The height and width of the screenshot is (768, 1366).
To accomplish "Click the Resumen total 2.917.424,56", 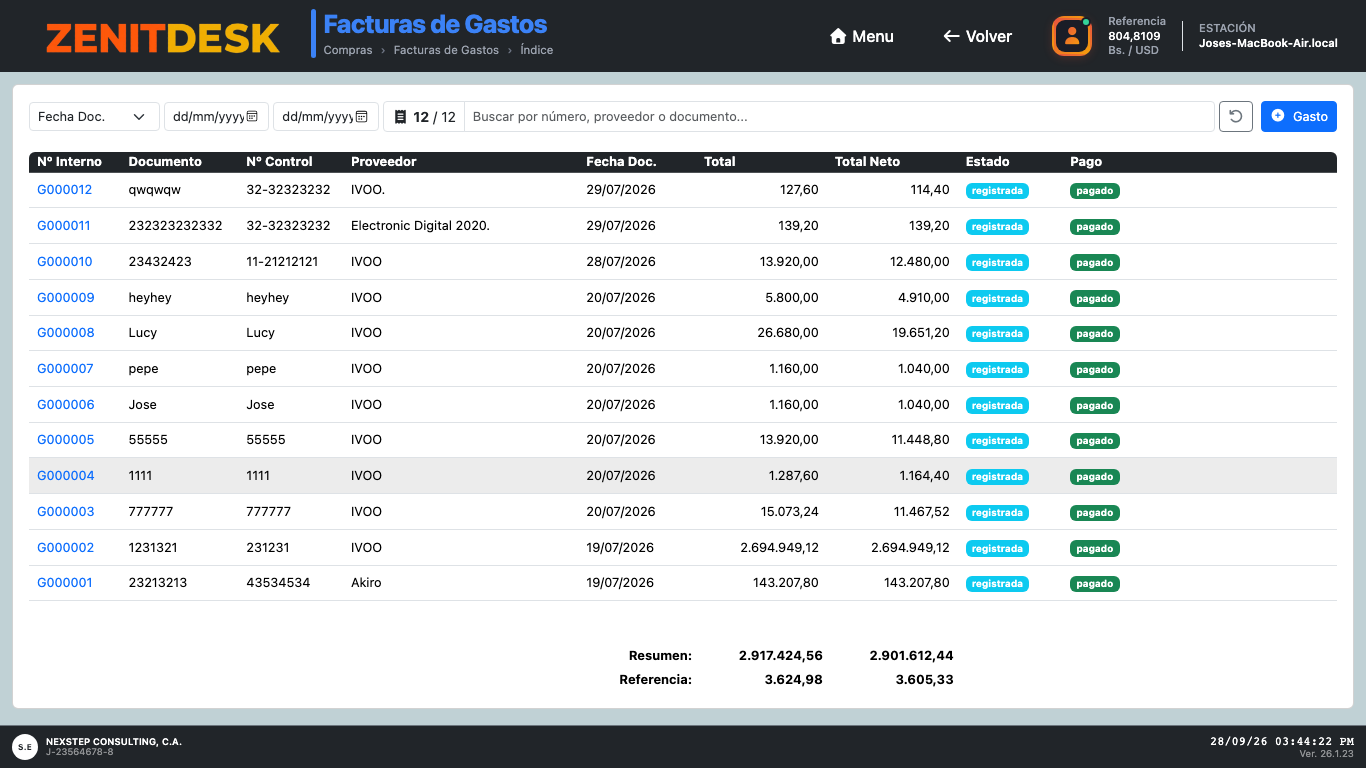I will [x=781, y=656].
